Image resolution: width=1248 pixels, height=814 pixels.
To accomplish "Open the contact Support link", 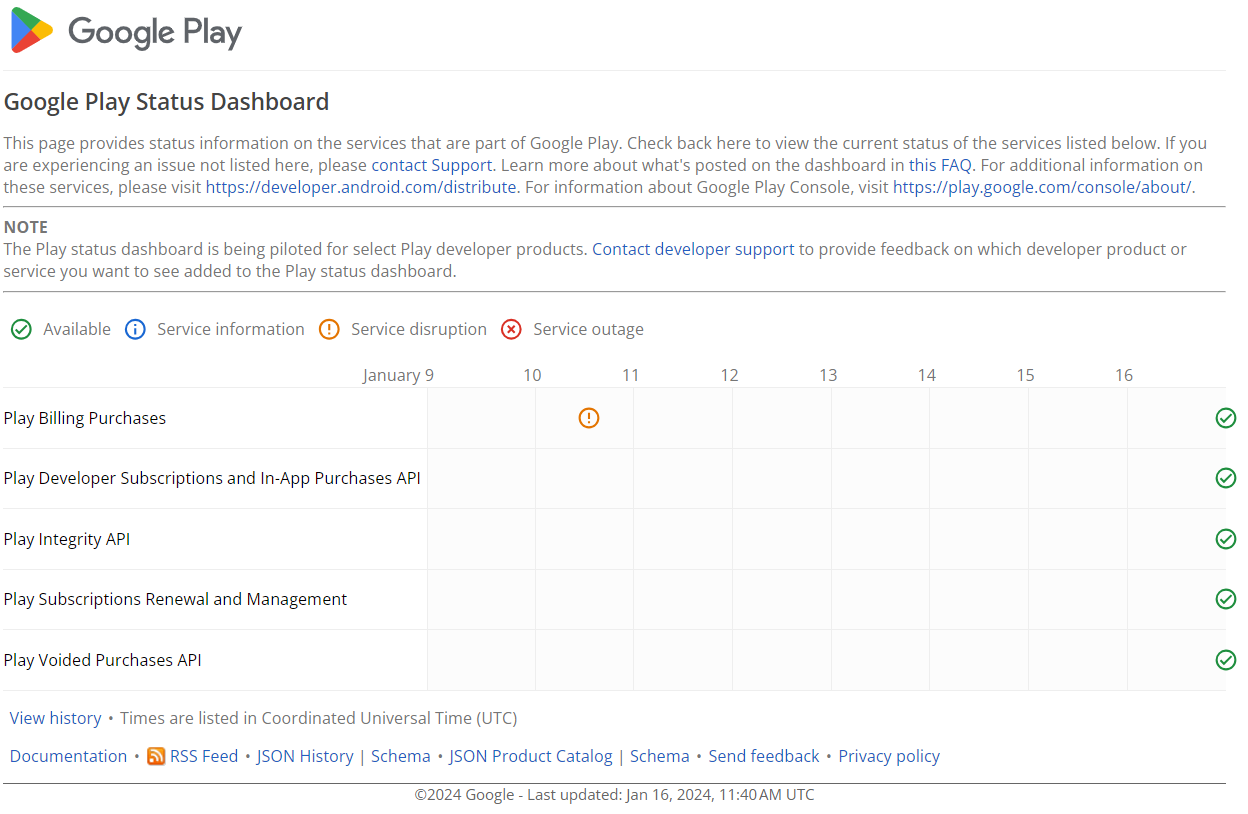I will click(x=432, y=165).
